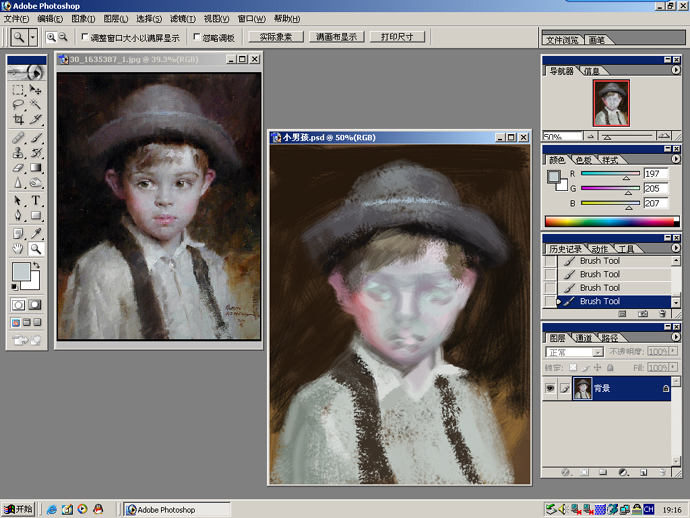The width and height of the screenshot is (690, 518).
Task: Switch to the 色板 swatches tab
Action: point(584,160)
